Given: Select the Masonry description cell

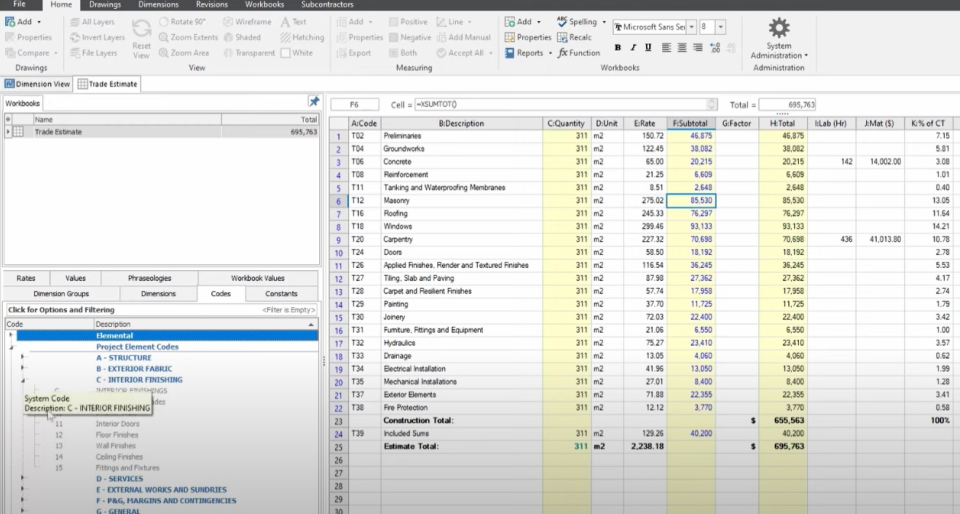Looking at the screenshot, I should (x=462, y=200).
